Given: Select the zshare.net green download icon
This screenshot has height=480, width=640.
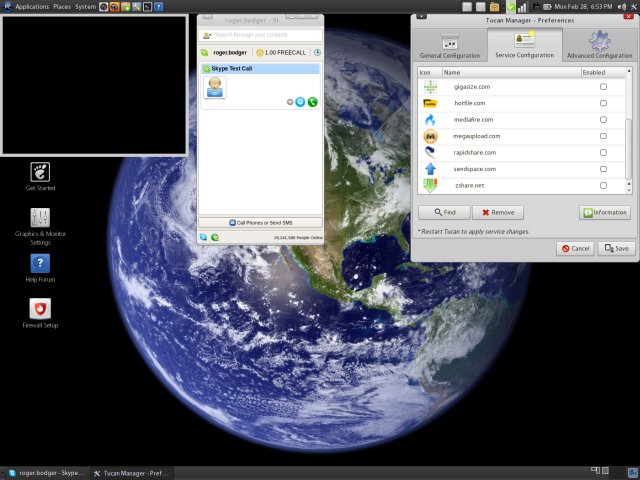Looking at the screenshot, I should (430, 185).
